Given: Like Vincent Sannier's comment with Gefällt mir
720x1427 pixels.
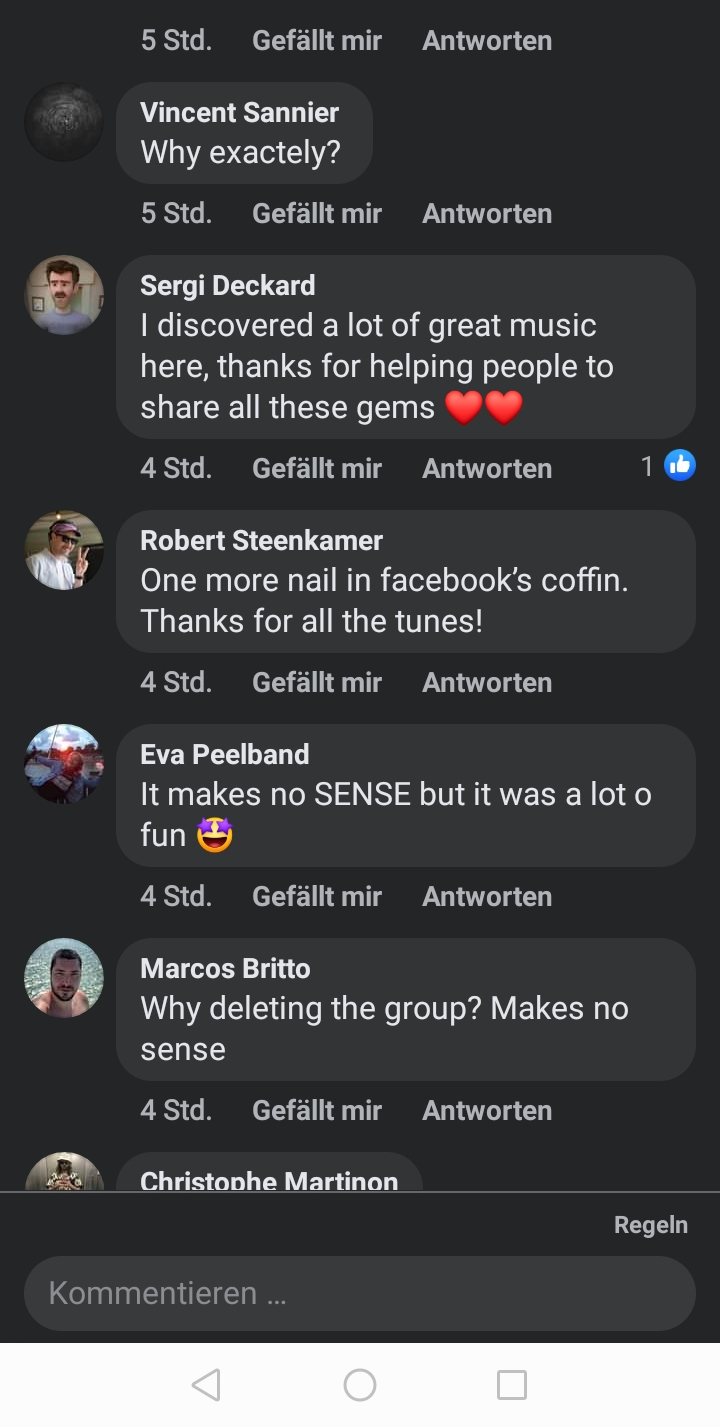Looking at the screenshot, I should pos(317,213).
